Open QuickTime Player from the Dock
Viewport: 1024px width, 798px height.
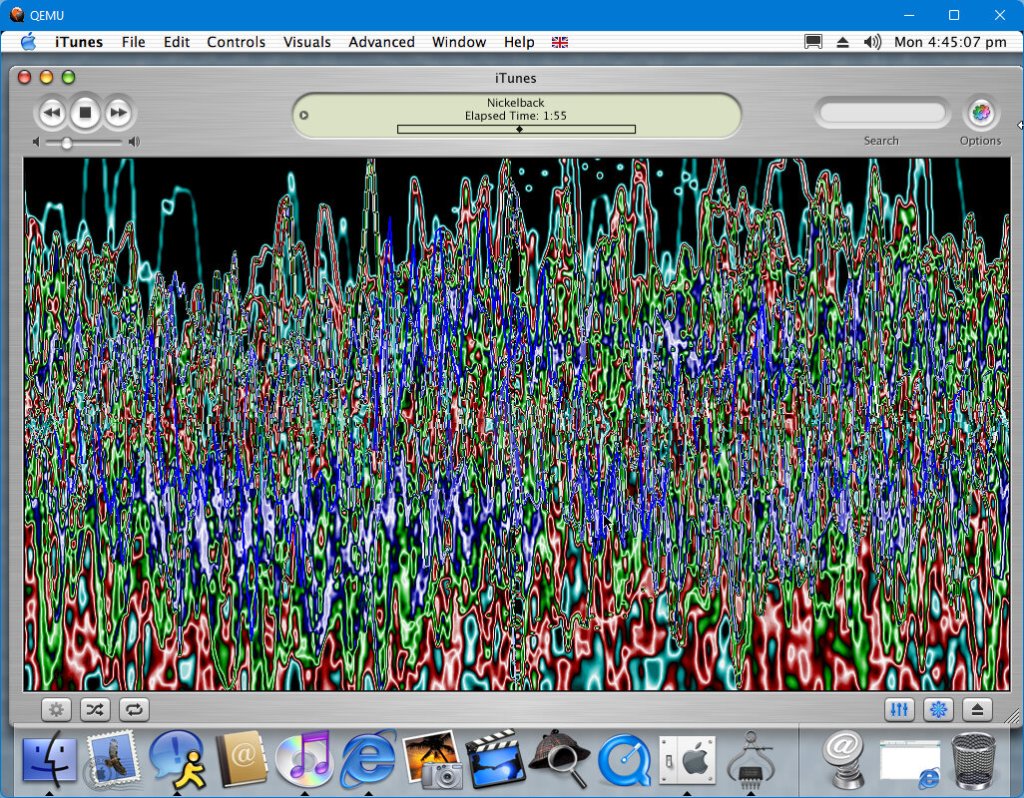624,761
